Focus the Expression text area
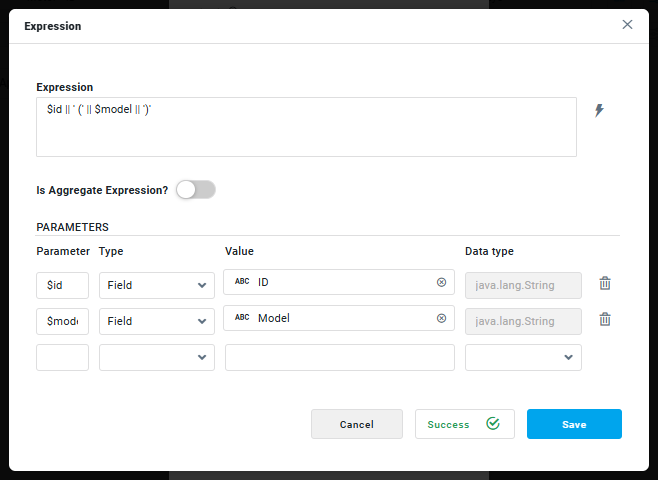This screenshot has height=480, width=658. point(306,127)
